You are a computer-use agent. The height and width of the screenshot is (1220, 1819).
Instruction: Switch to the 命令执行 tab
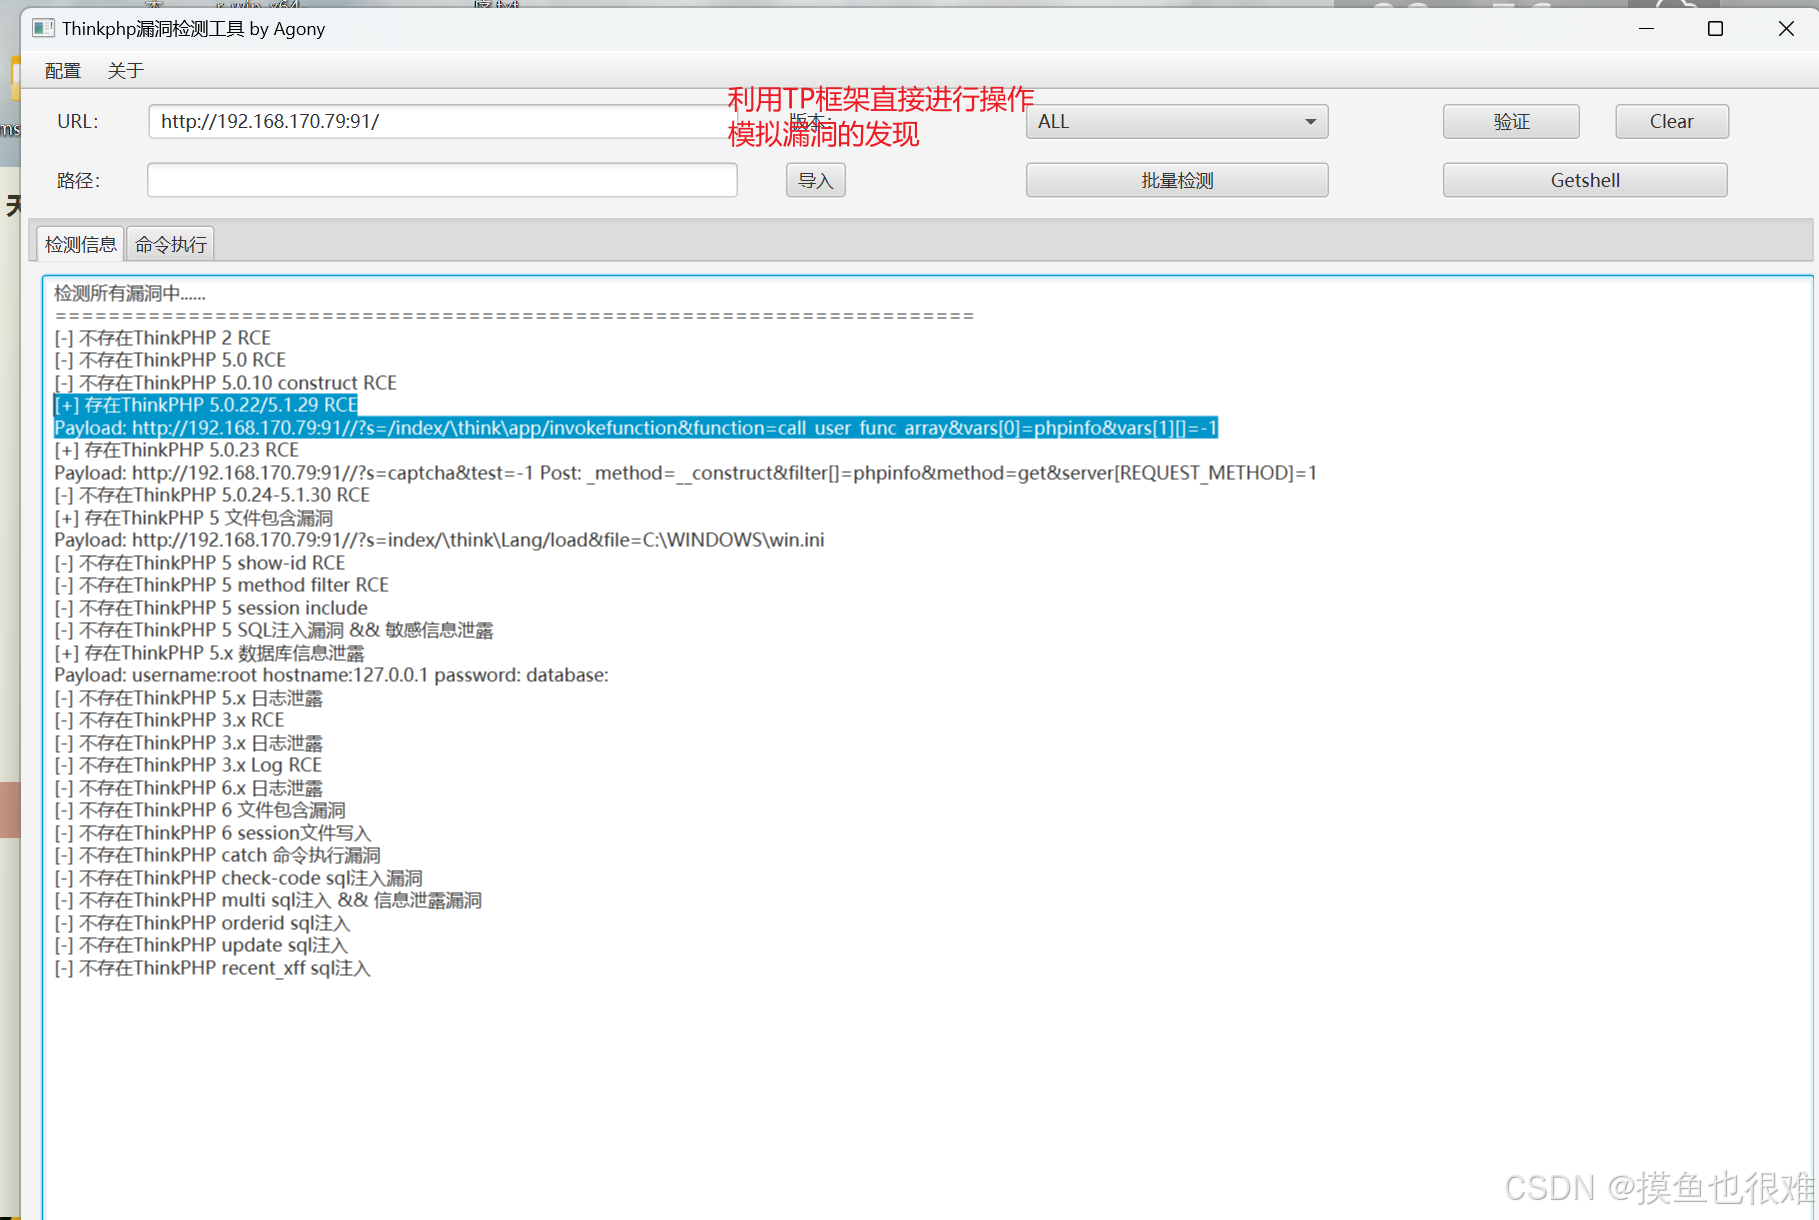pyautogui.click(x=171, y=244)
